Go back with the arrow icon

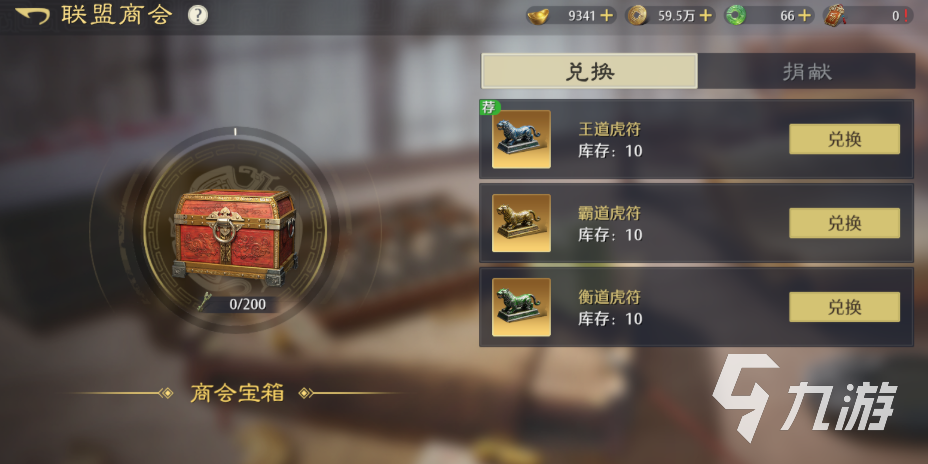[33, 16]
